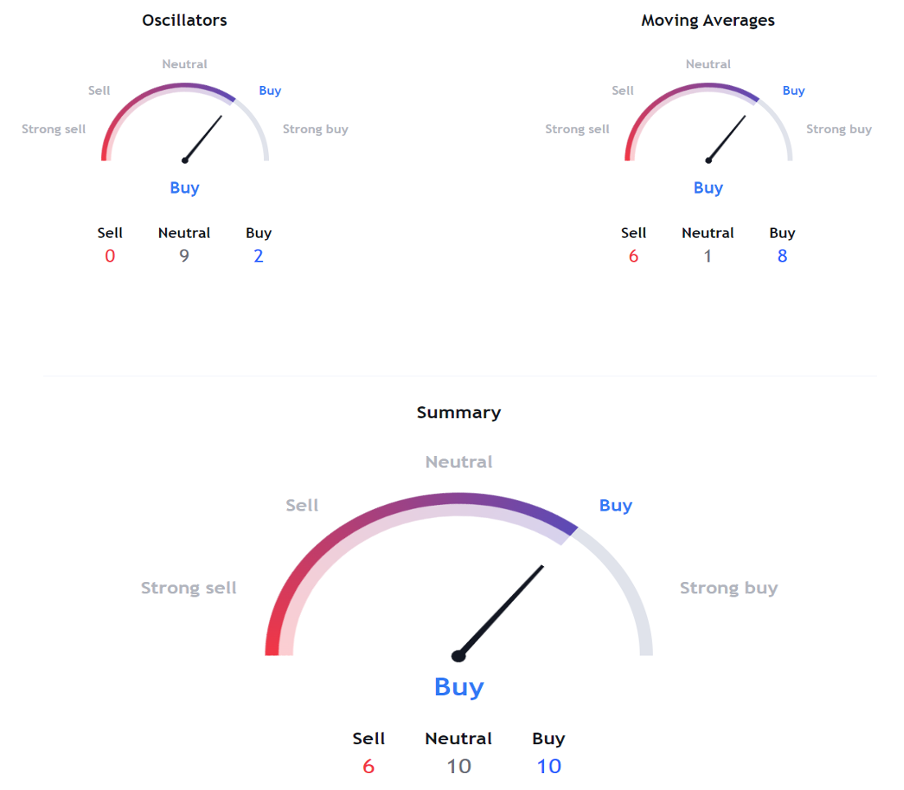The height and width of the screenshot is (790, 904).
Task: Click the blue Buy rating below Oscillators gauge
Action: tap(184, 187)
